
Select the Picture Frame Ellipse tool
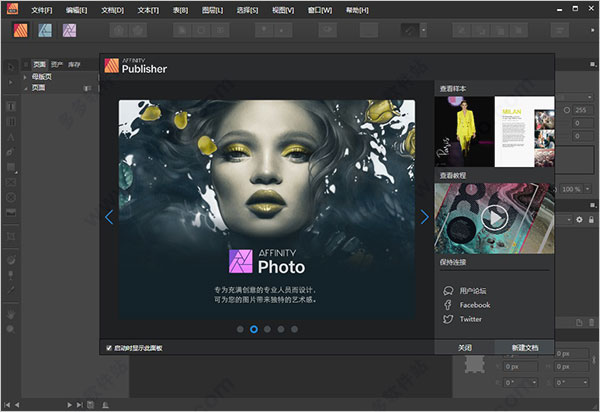coord(11,197)
